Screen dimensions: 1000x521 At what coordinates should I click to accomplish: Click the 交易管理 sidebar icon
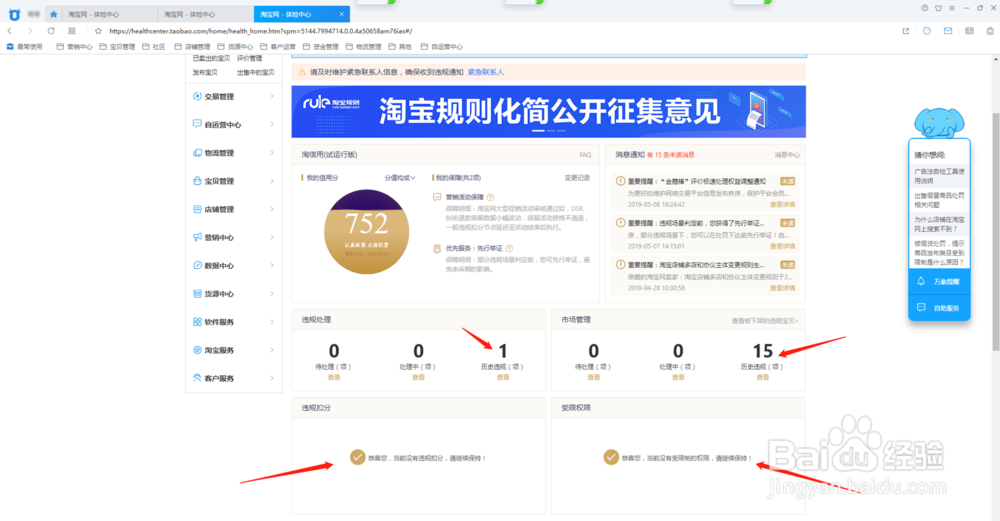coord(197,96)
